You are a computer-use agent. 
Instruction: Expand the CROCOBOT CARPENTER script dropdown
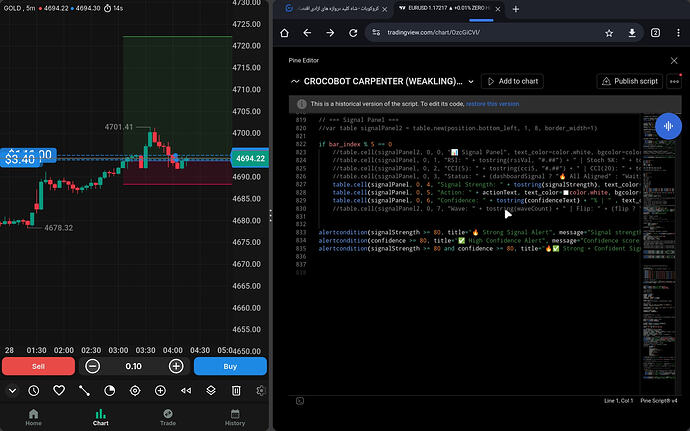[x=471, y=81]
